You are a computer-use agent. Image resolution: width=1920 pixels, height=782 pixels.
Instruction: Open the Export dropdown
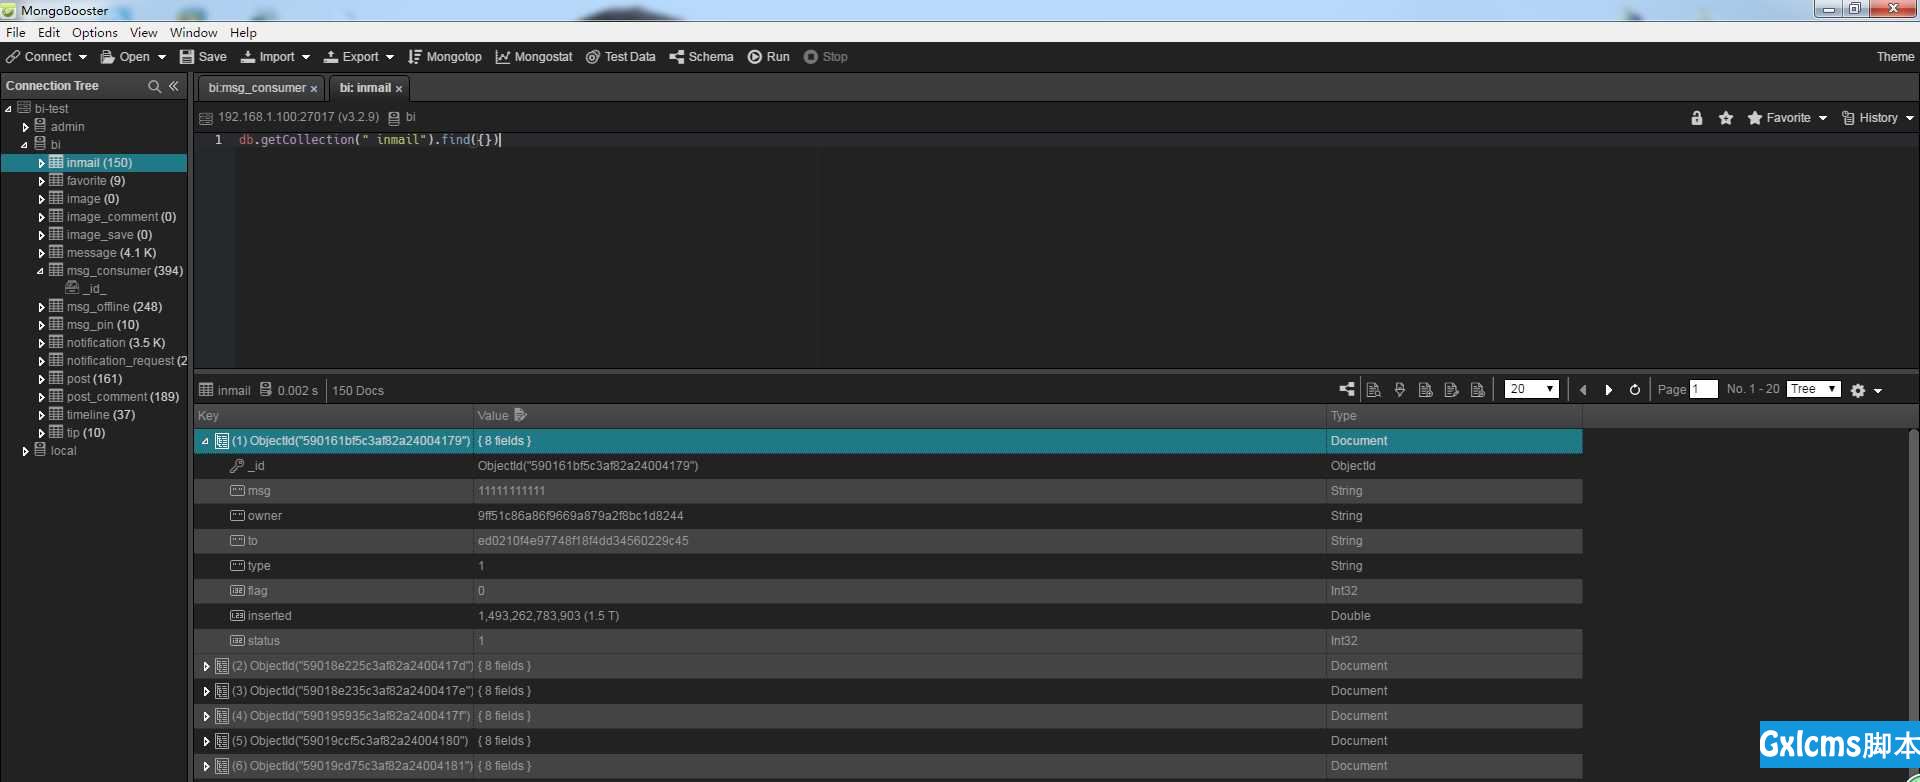(x=358, y=57)
